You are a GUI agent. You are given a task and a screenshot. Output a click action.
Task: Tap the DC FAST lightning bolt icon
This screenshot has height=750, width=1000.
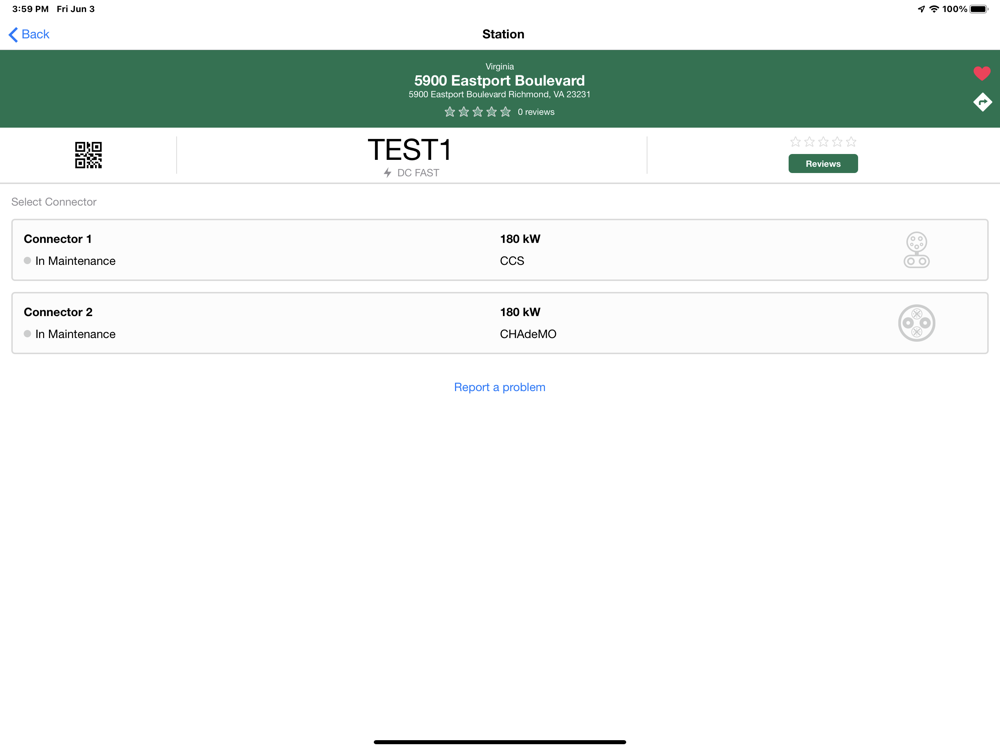(387, 173)
